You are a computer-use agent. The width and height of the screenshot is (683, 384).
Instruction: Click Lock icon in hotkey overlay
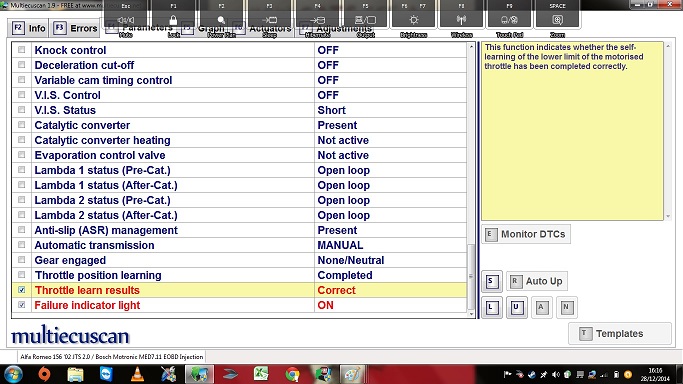[x=173, y=20]
